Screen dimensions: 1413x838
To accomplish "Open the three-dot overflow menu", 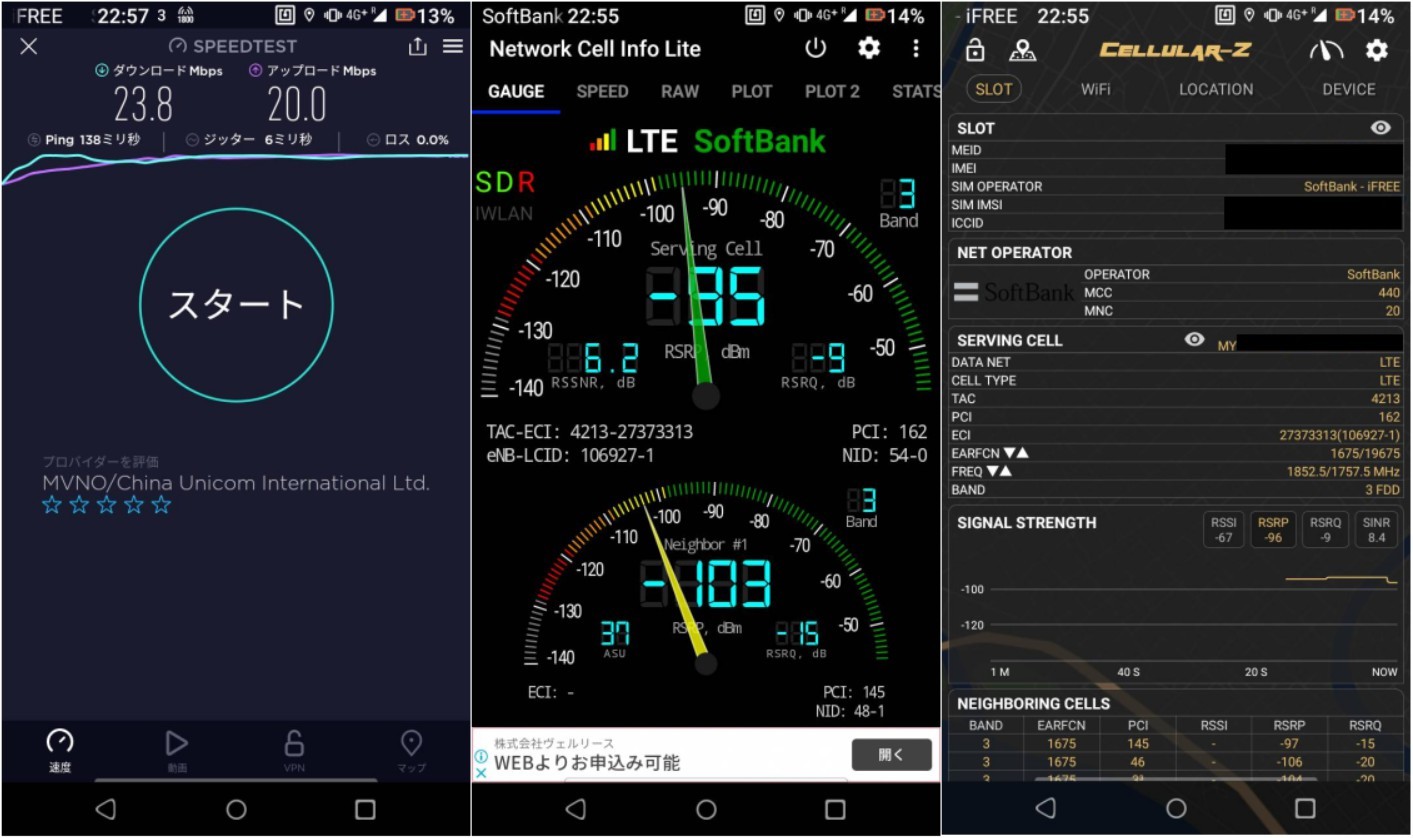I will tap(916, 49).
